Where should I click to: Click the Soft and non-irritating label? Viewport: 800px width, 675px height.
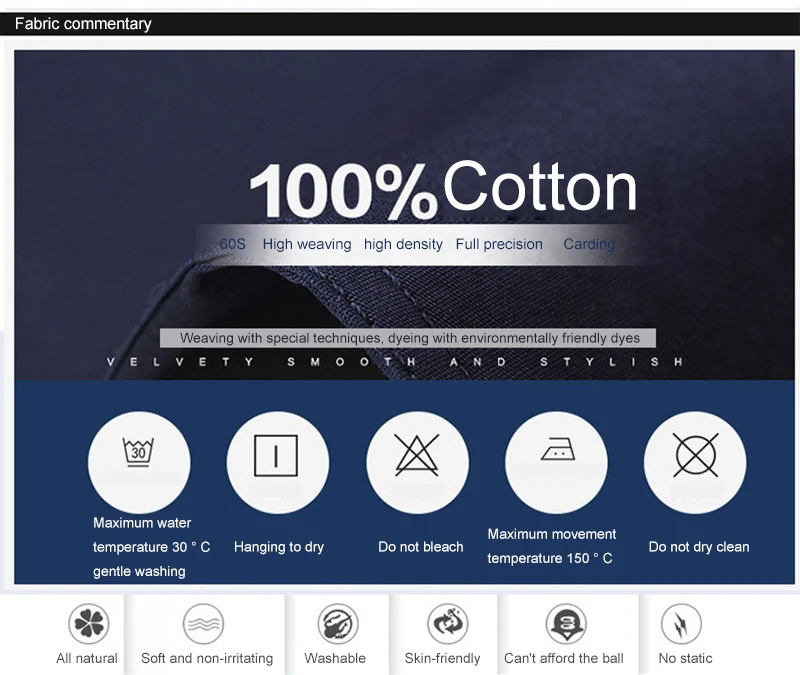pos(207,658)
